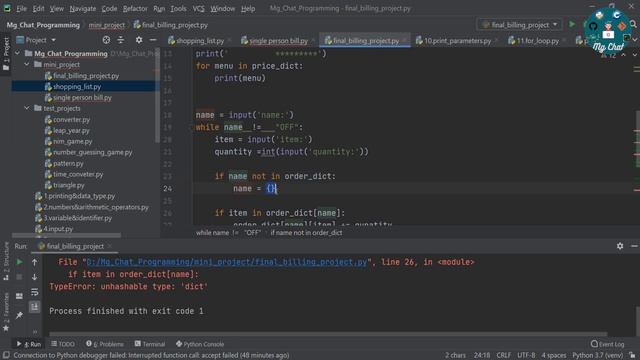Open Run panel settings gear
Viewport: 640px width, 360px height.
coord(620,246)
